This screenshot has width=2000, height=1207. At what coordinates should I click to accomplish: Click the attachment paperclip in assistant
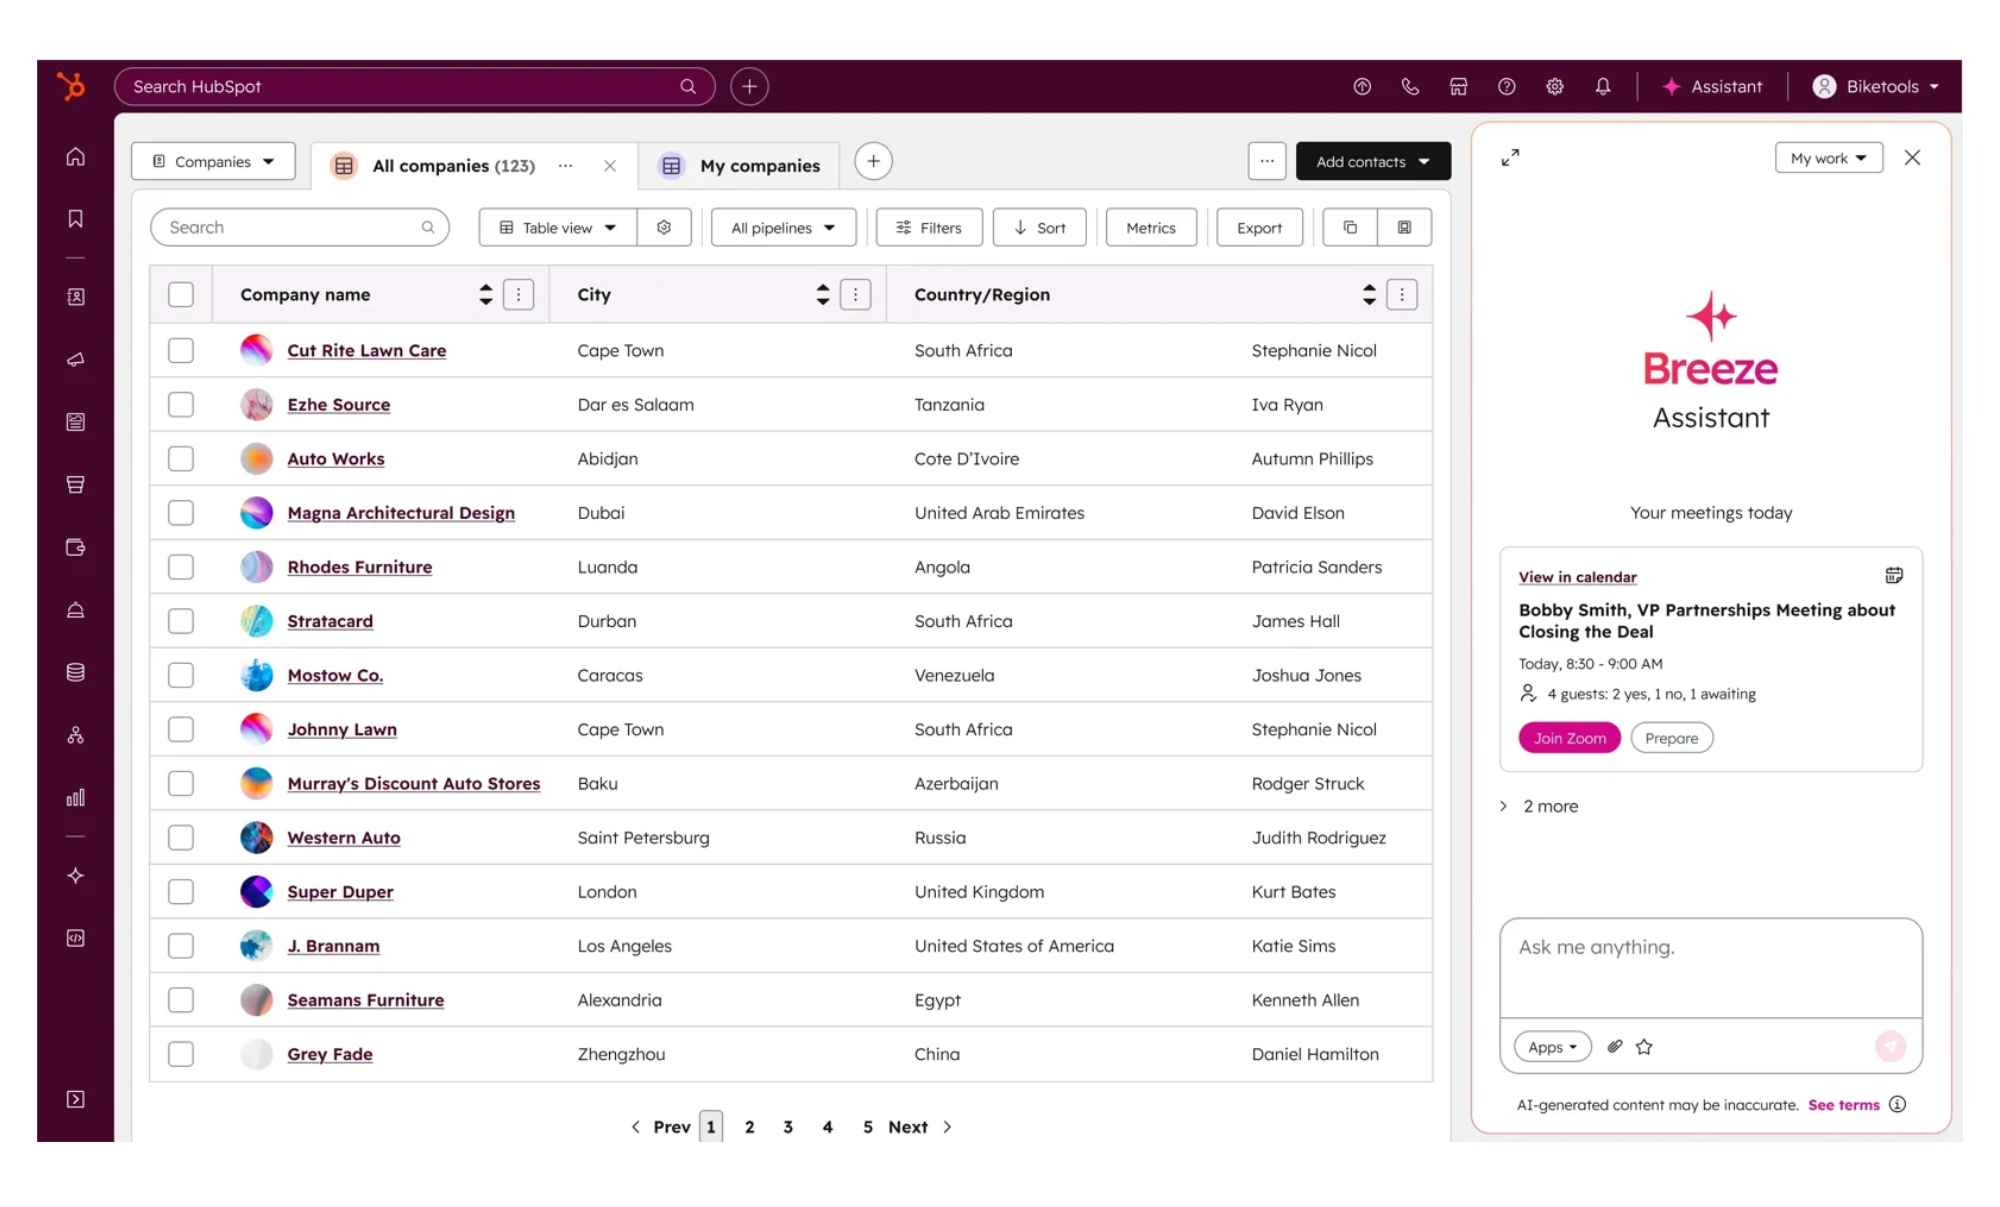pyautogui.click(x=1614, y=1047)
